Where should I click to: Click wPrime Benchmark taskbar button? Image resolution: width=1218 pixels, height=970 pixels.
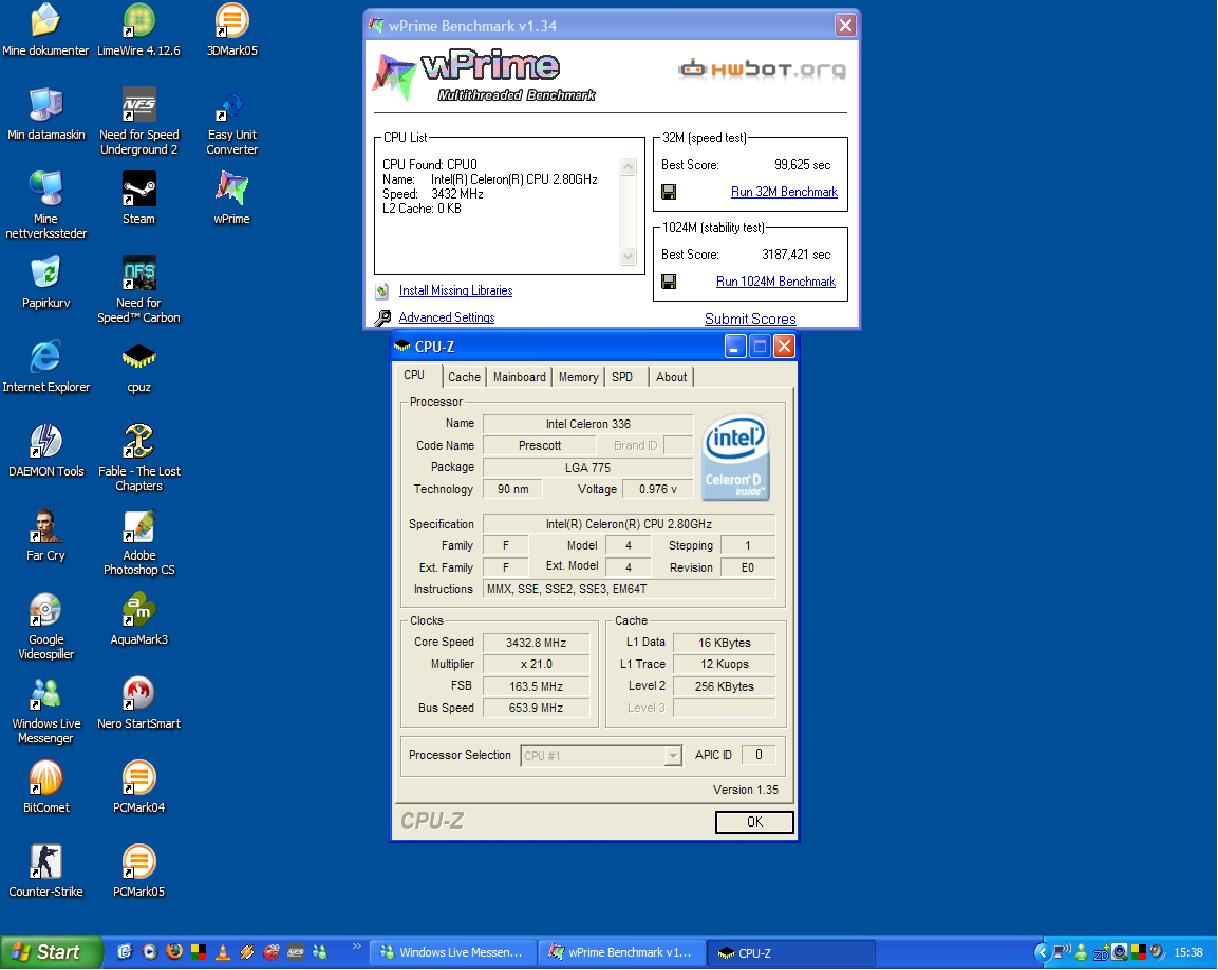click(x=622, y=953)
